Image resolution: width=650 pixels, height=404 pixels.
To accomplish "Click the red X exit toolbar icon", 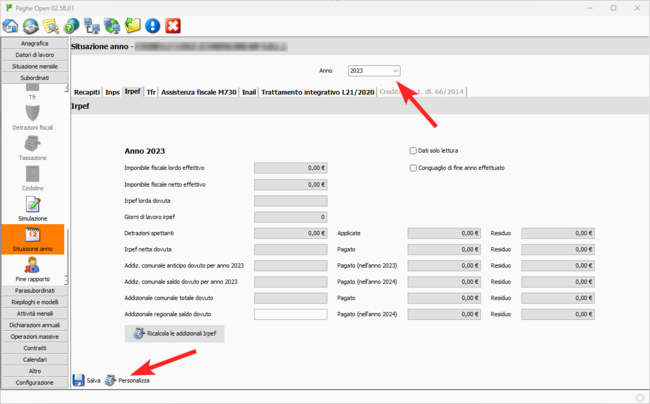I will 173,26.
